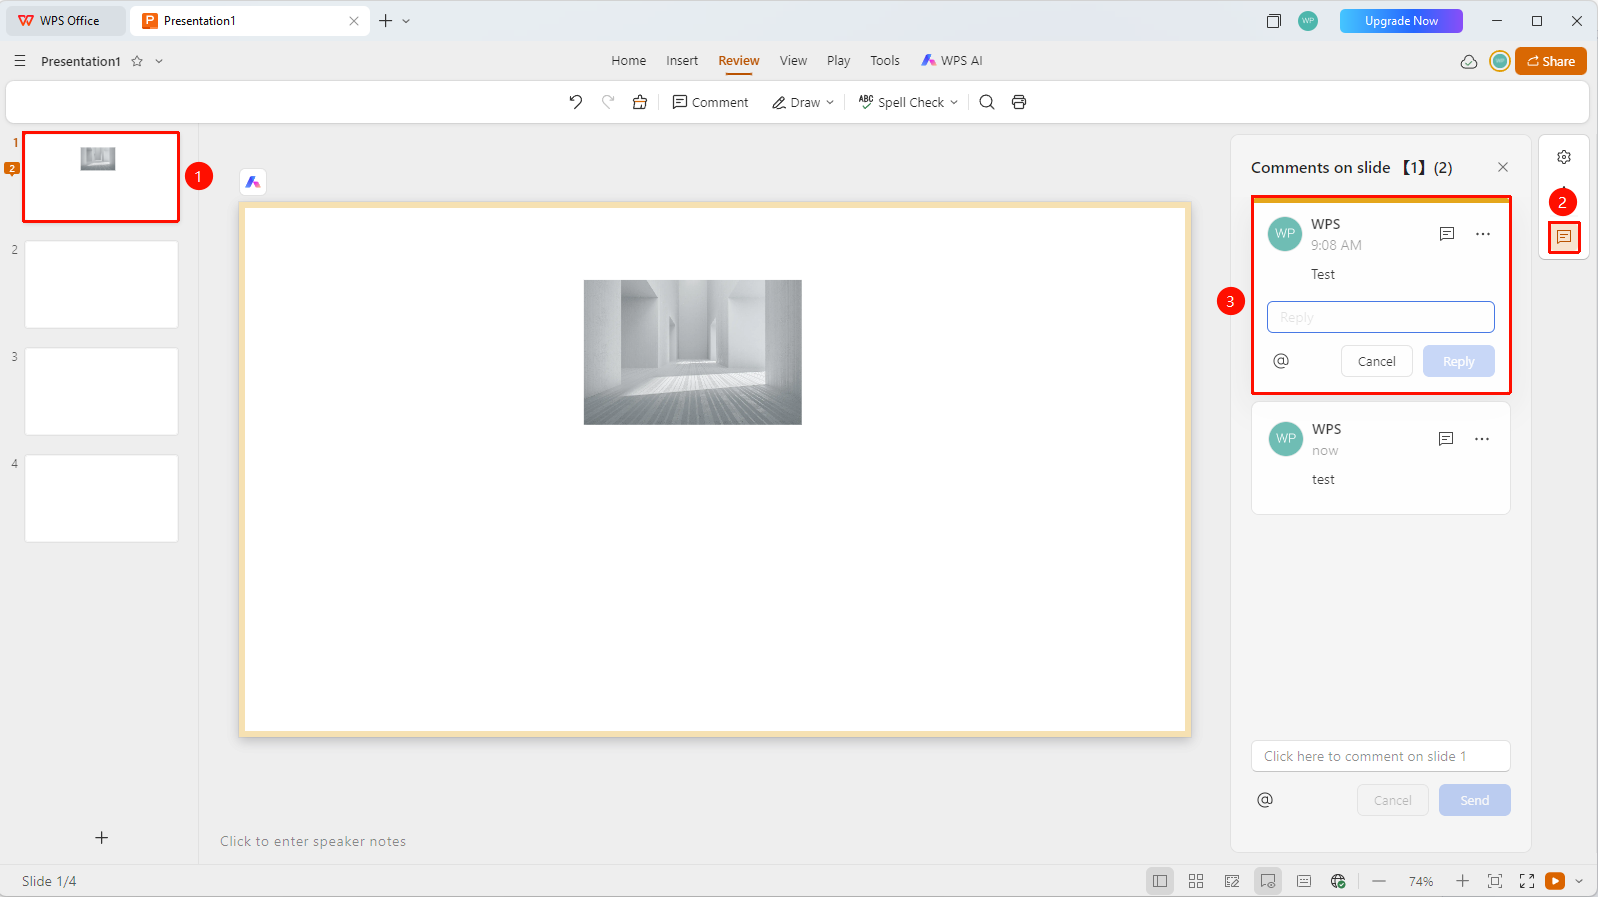Zoom in with the plus button
The image size is (1598, 897).
coord(1462,881)
